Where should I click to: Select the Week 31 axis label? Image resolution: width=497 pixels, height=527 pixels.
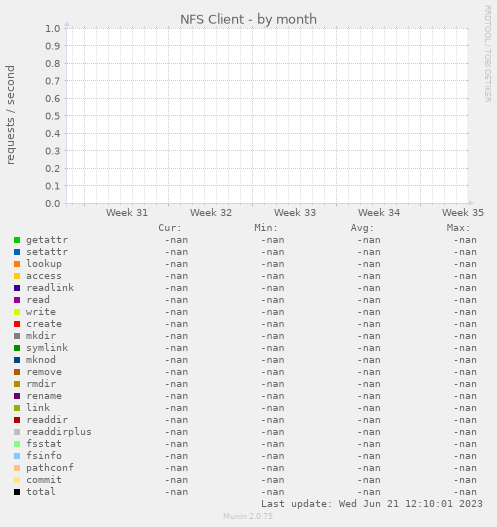click(x=127, y=212)
